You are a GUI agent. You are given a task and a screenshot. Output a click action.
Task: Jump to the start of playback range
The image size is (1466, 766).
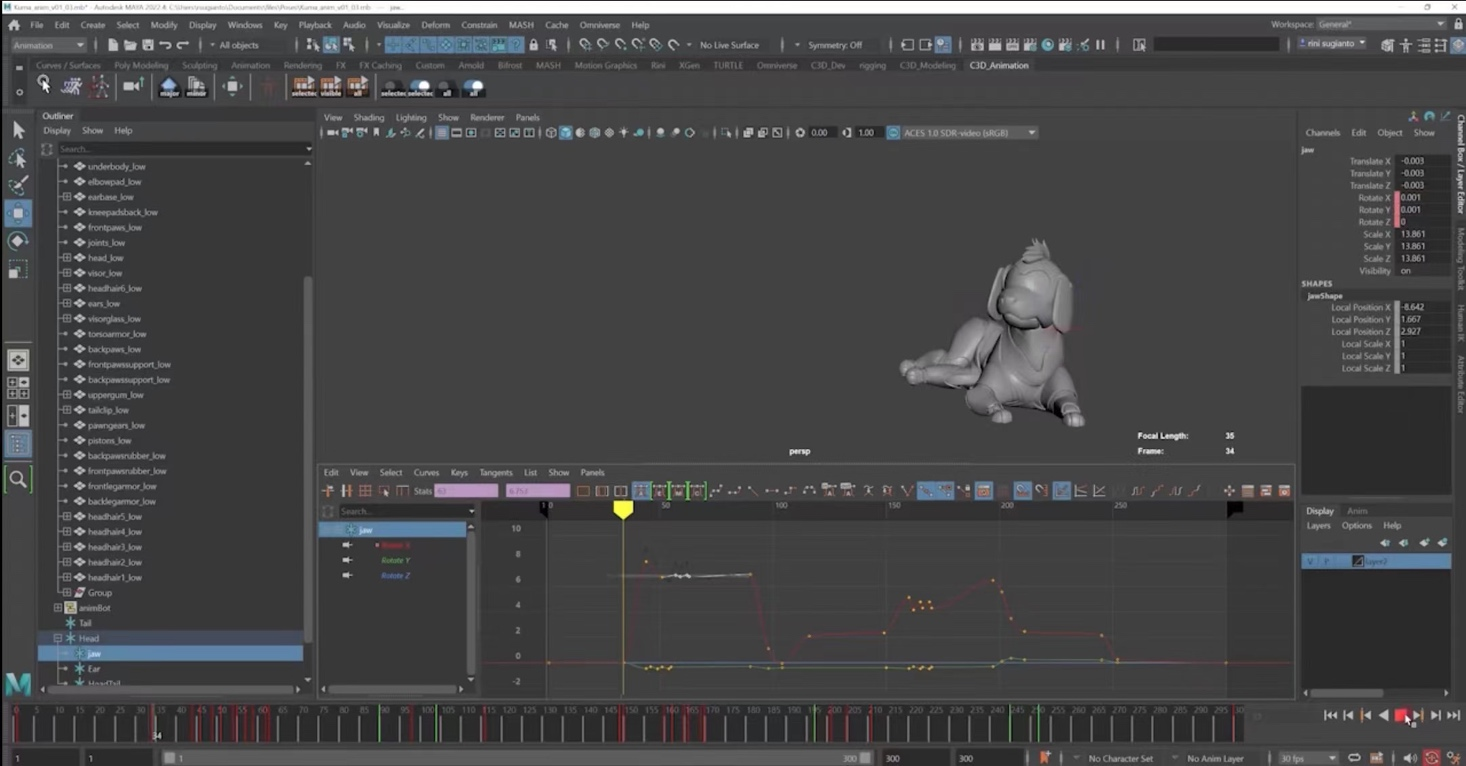click(1330, 715)
